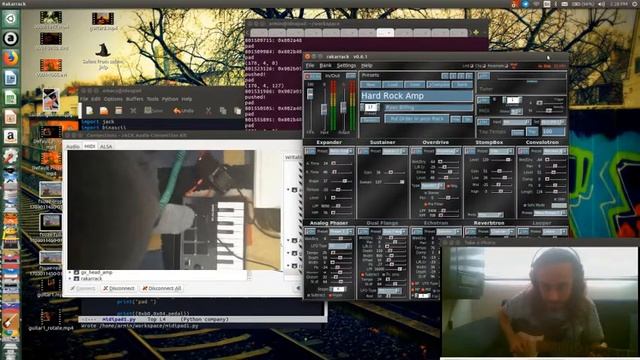Enable the Overdrive Pre Filter checkbox
The width and height of the screenshot is (640, 360).
[x=425, y=204]
